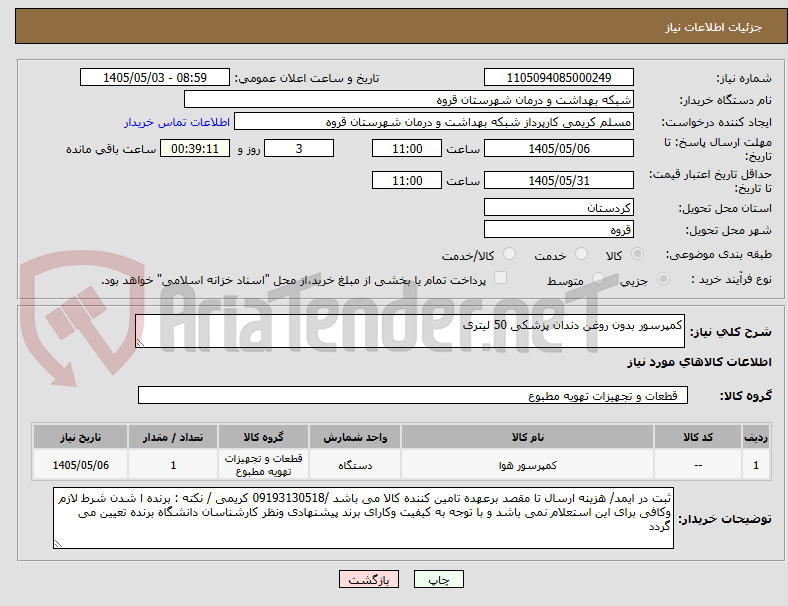This screenshot has width=788, height=606.
Task: Click the request creator field مسلم کریمی
Action: (434, 122)
